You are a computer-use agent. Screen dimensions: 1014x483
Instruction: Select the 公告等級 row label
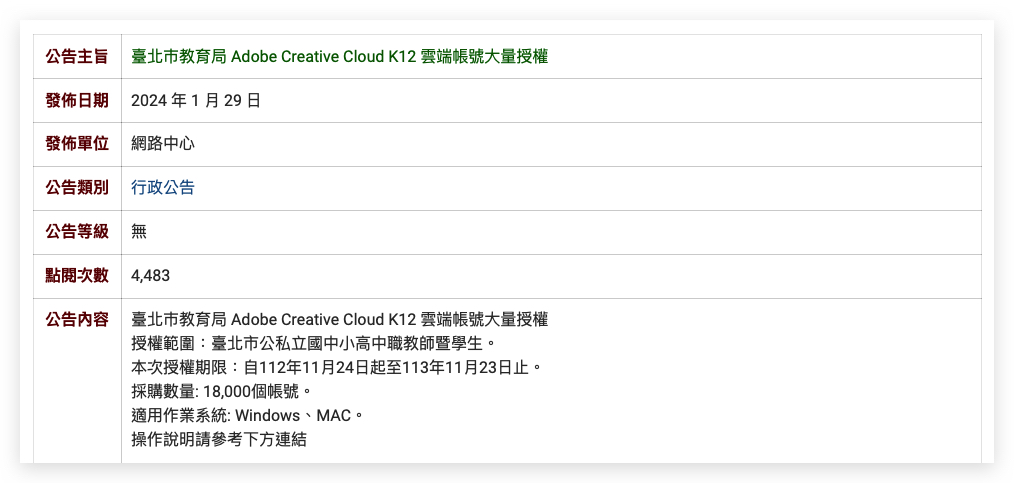point(77,231)
